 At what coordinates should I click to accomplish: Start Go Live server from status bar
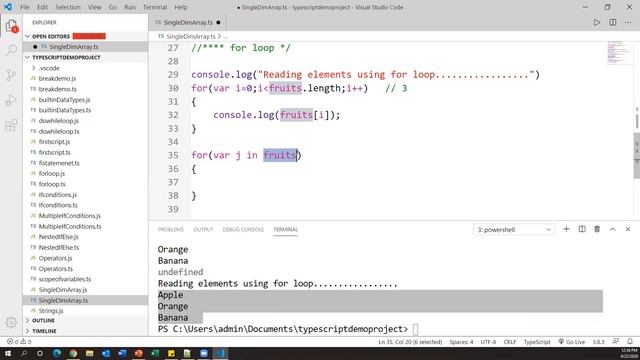[571, 342]
